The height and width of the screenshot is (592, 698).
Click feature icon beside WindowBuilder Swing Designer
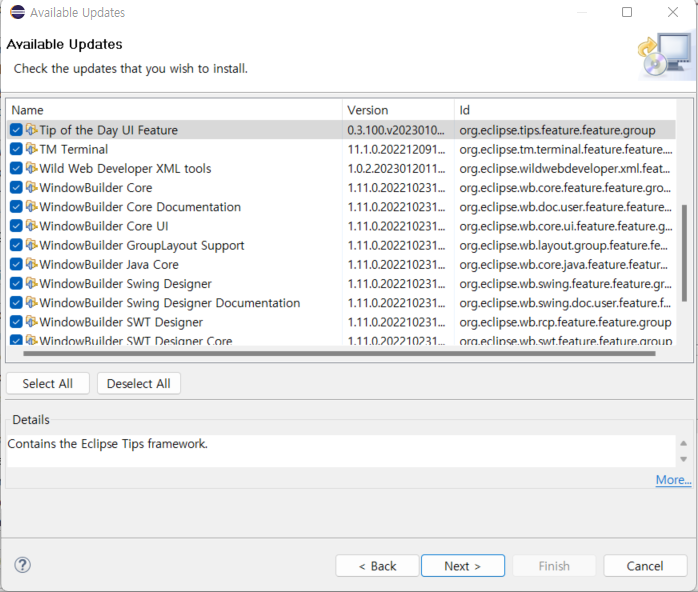(31, 283)
